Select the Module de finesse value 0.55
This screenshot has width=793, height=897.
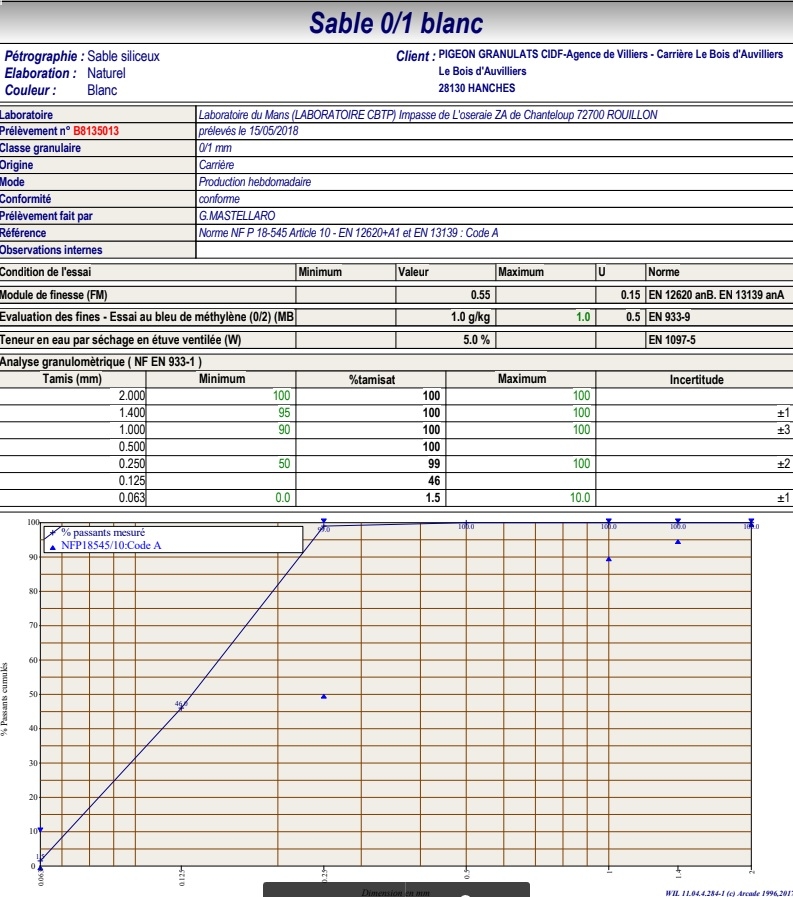(x=480, y=295)
